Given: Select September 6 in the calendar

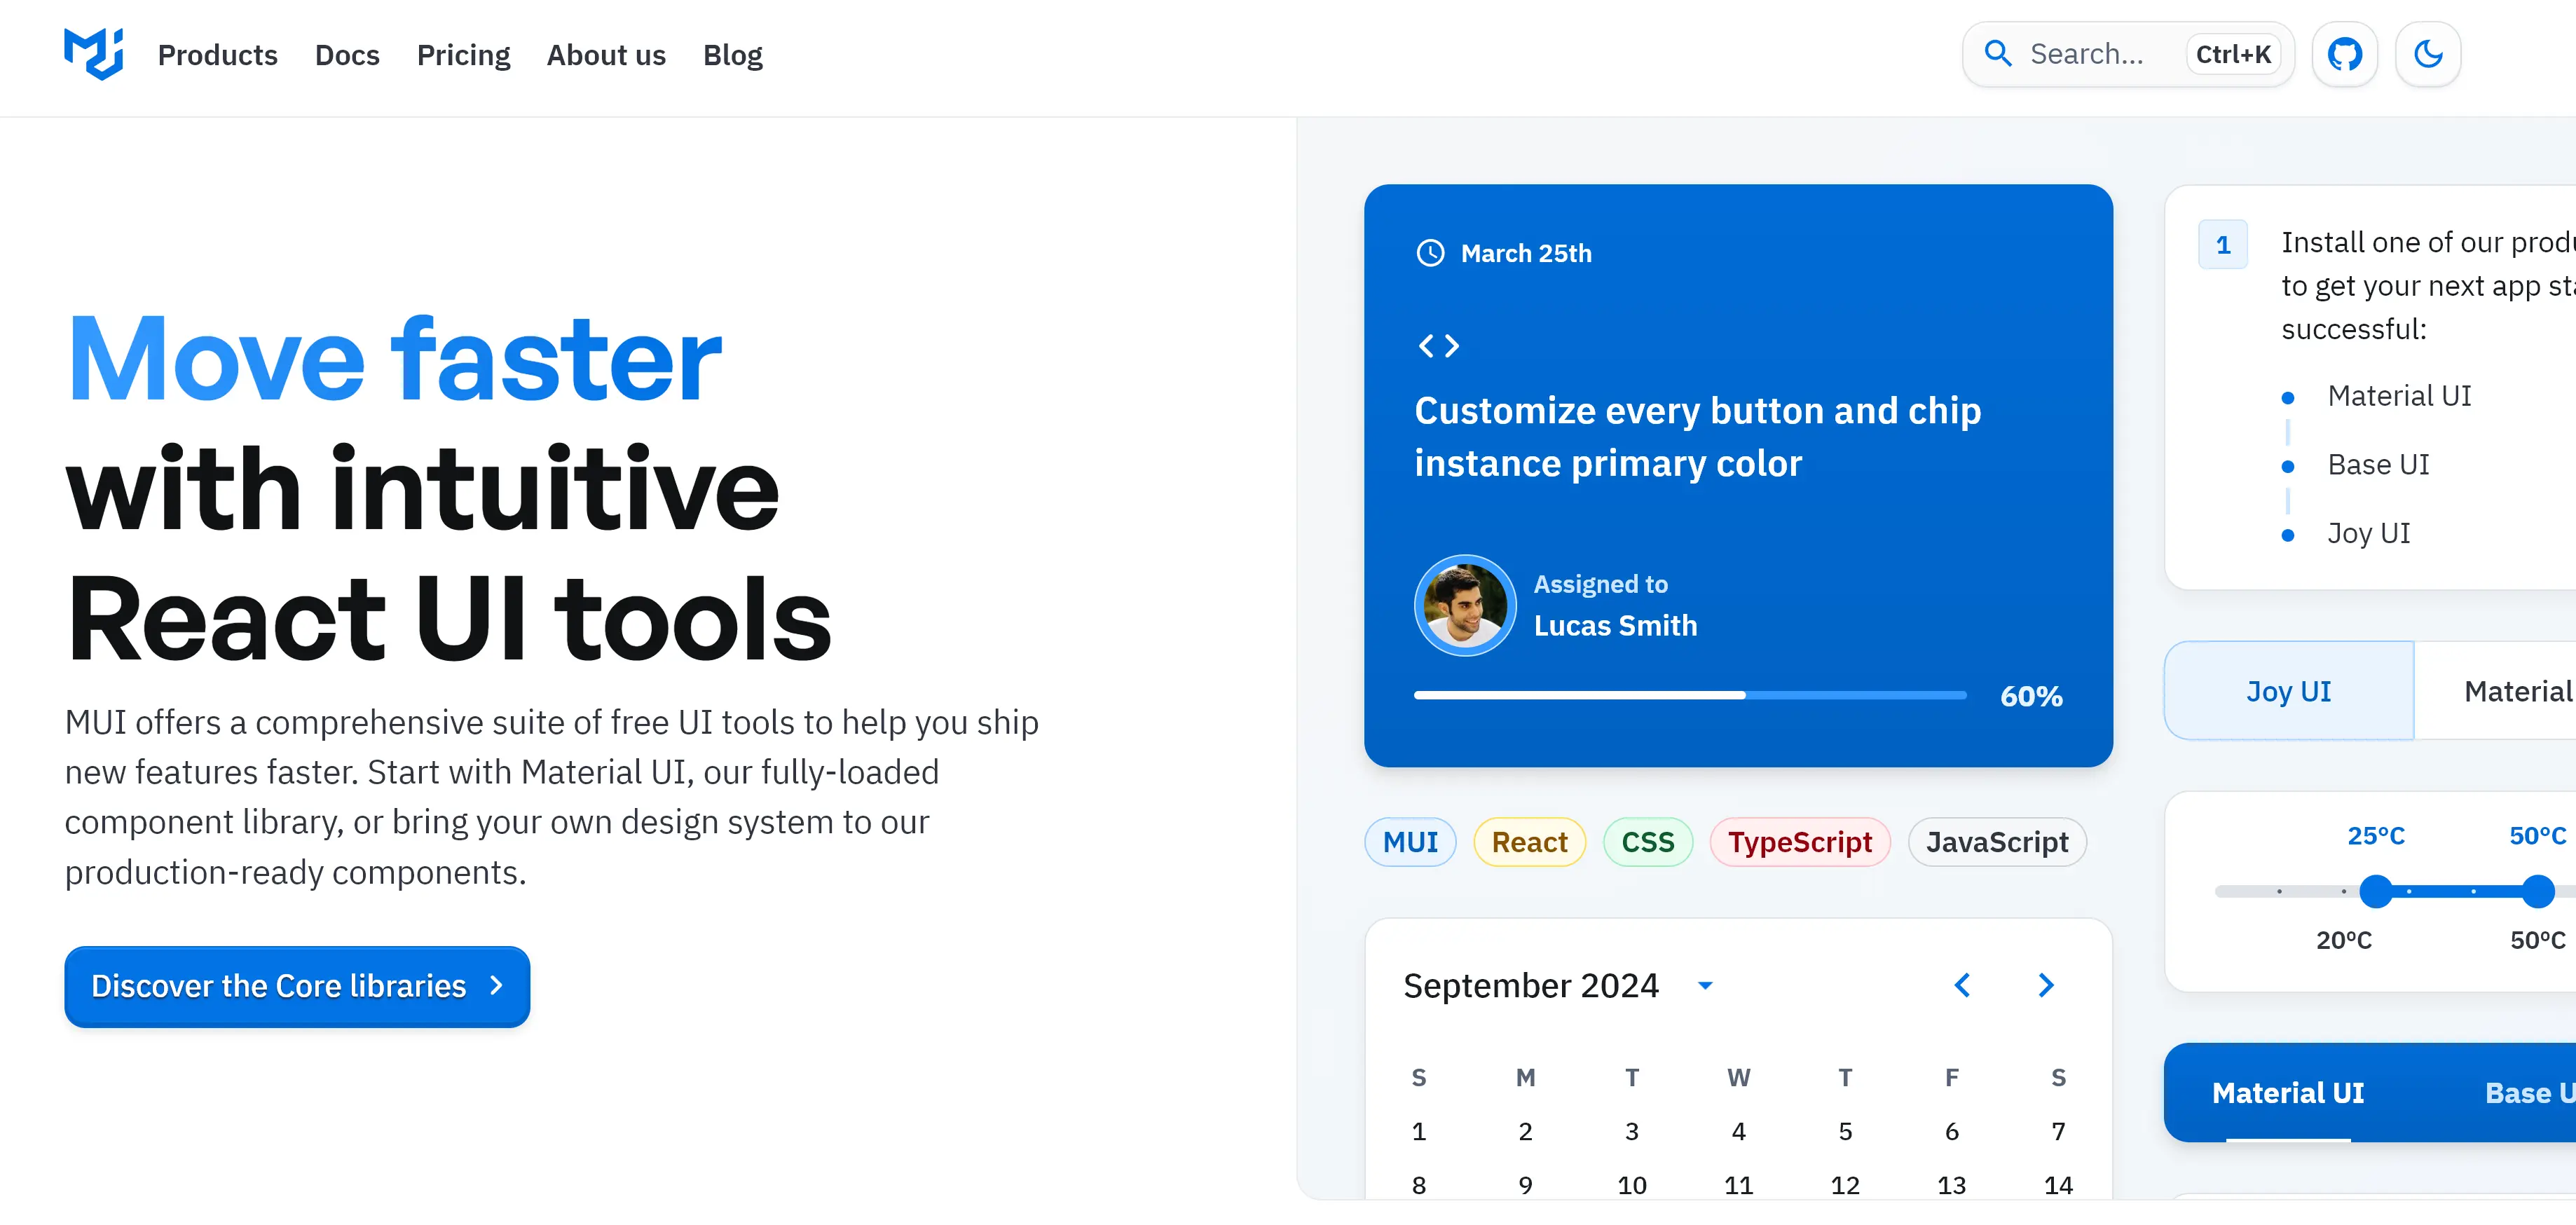Looking at the screenshot, I should pyautogui.click(x=1951, y=1131).
